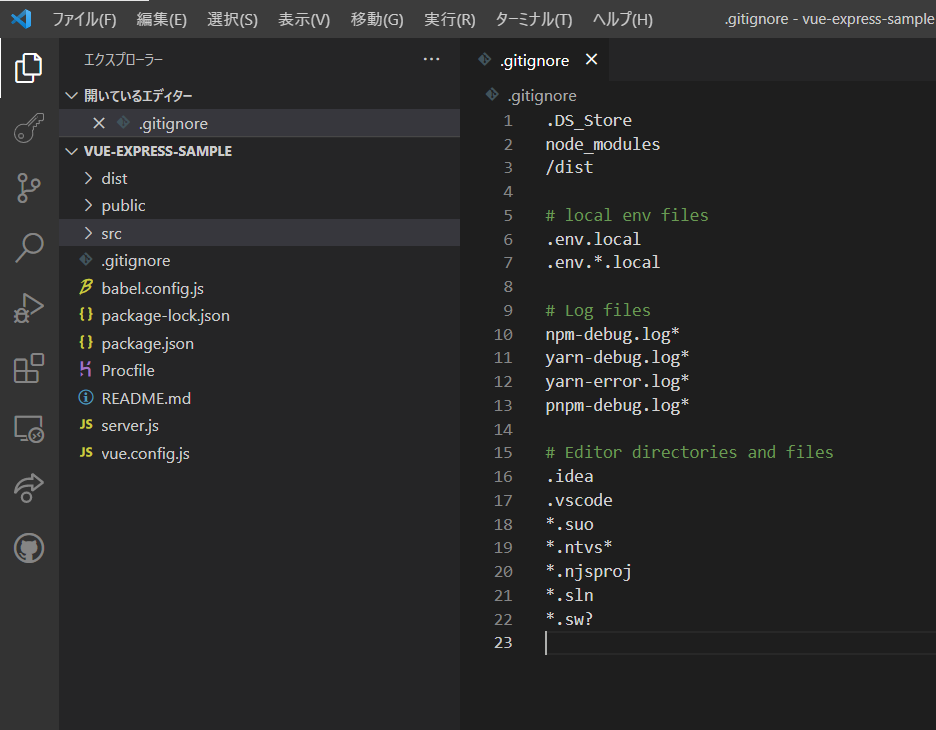
Task: Open babel.config.js file
Action: (259, 288)
